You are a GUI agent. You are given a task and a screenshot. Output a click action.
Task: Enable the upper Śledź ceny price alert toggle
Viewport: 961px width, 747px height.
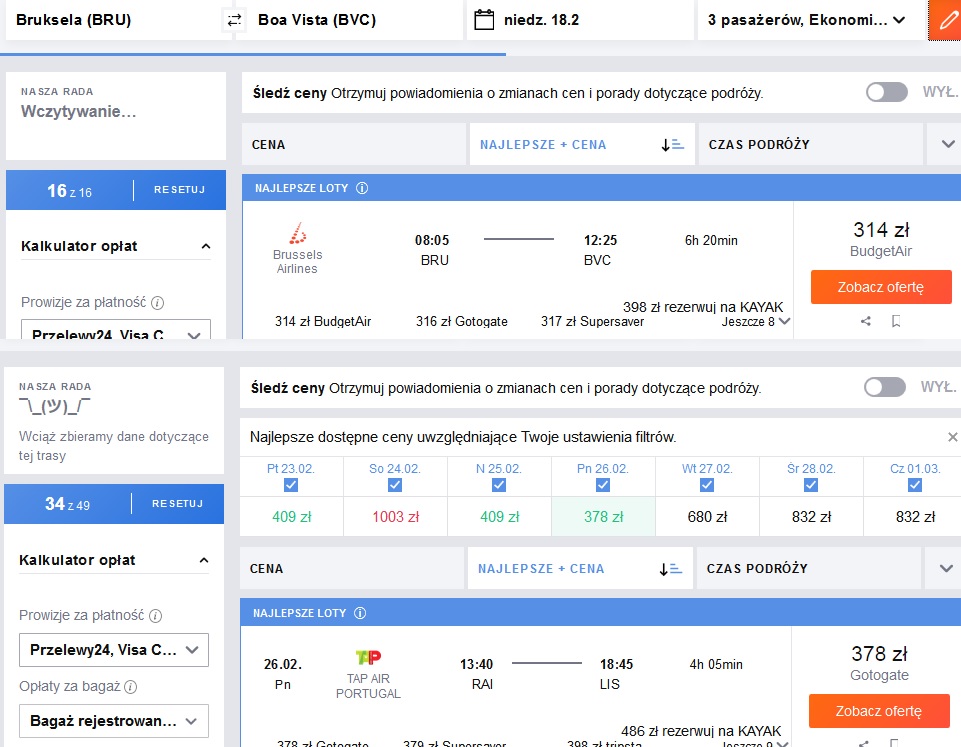886,93
